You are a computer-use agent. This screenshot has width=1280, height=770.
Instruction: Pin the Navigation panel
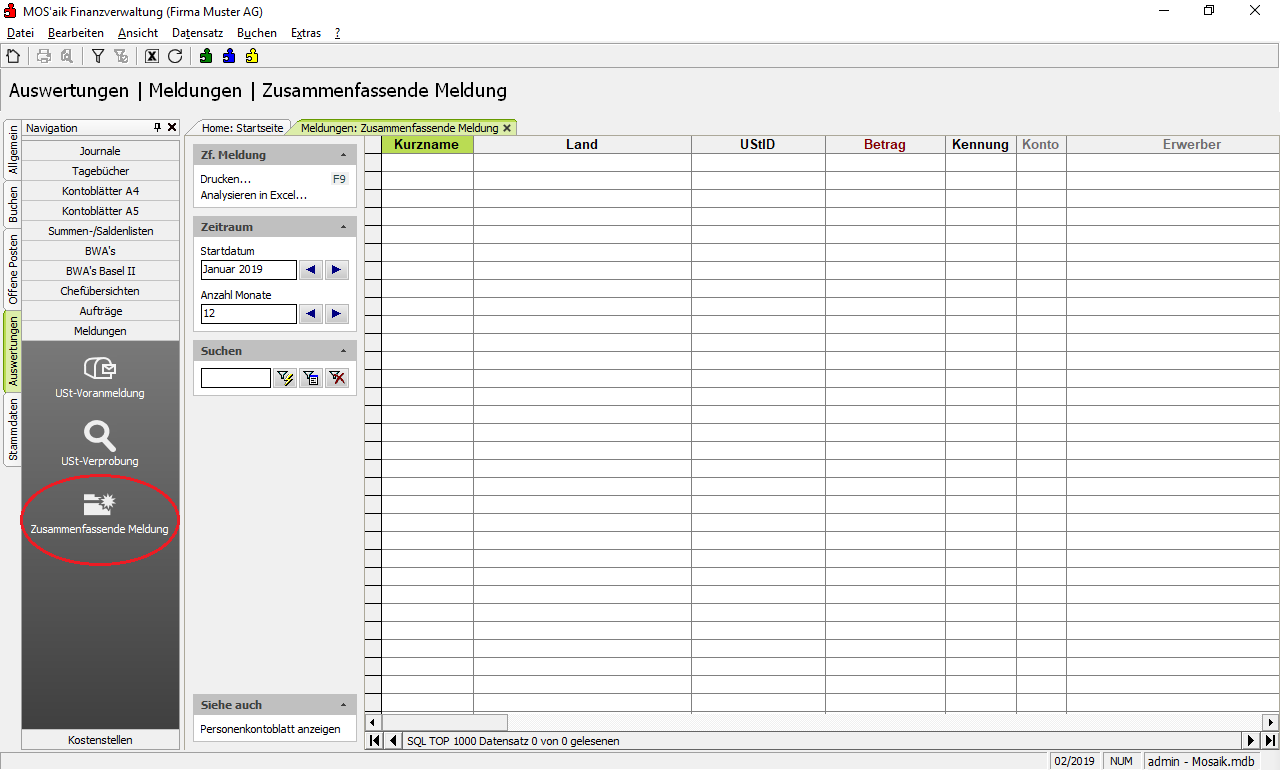157,128
